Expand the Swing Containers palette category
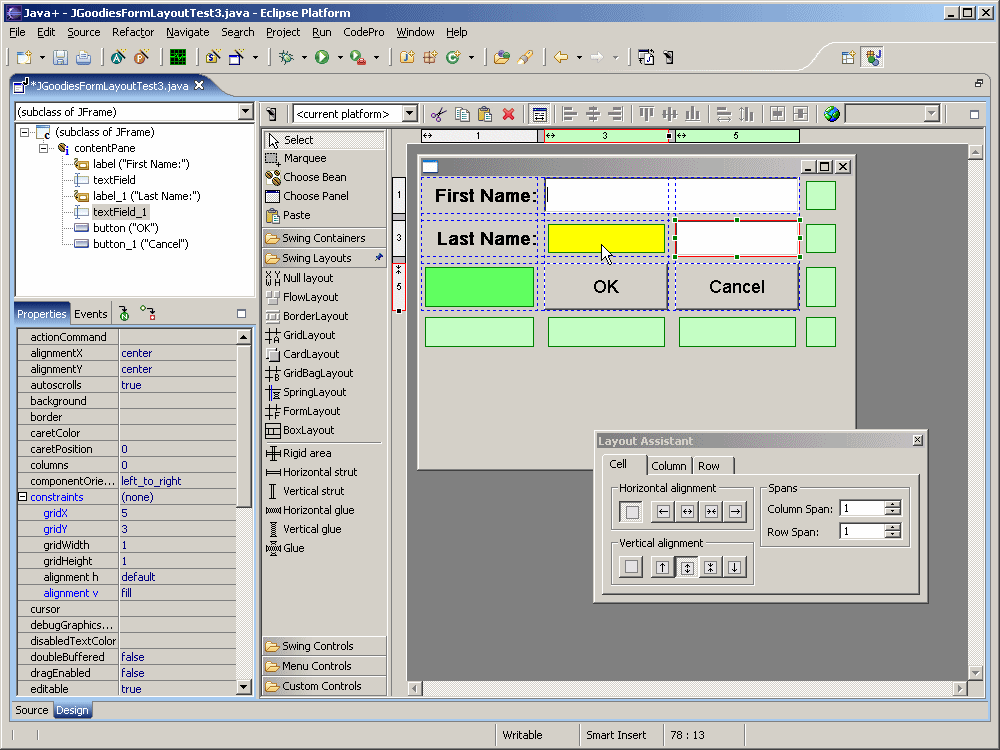The height and width of the screenshot is (750, 1000). pyautogui.click(x=324, y=238)
